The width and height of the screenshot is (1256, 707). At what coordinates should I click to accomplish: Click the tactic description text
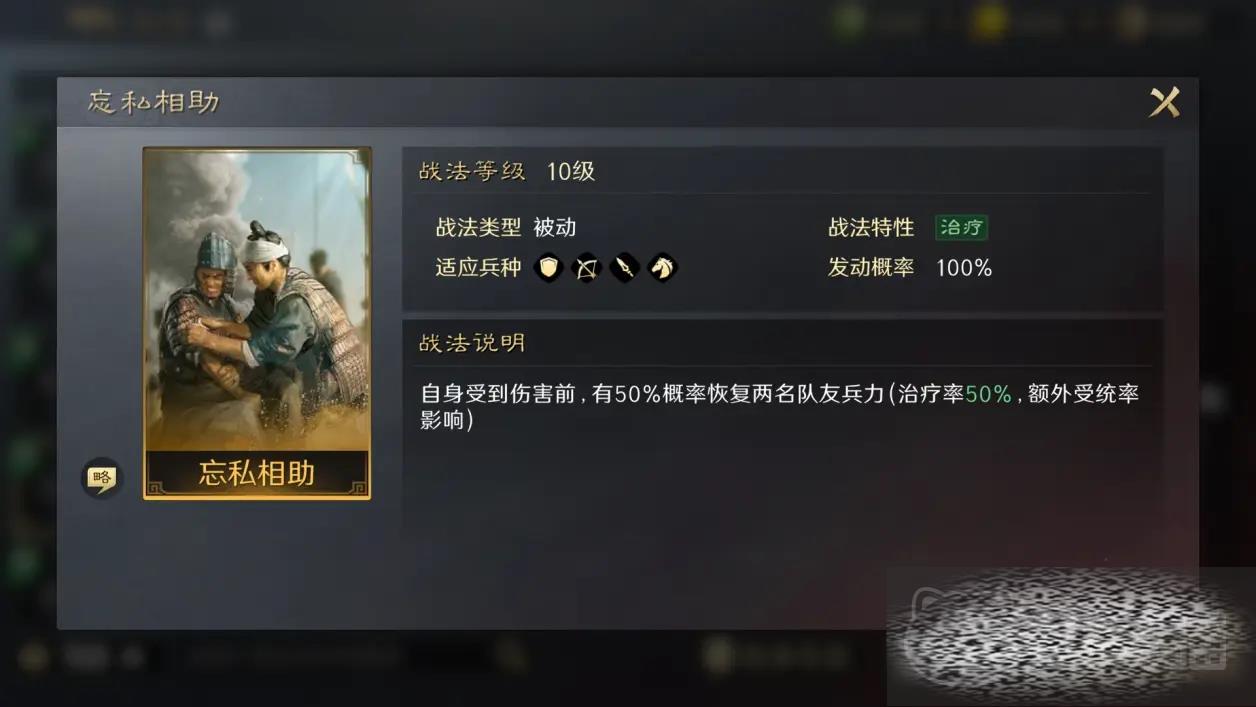[779, 406]
